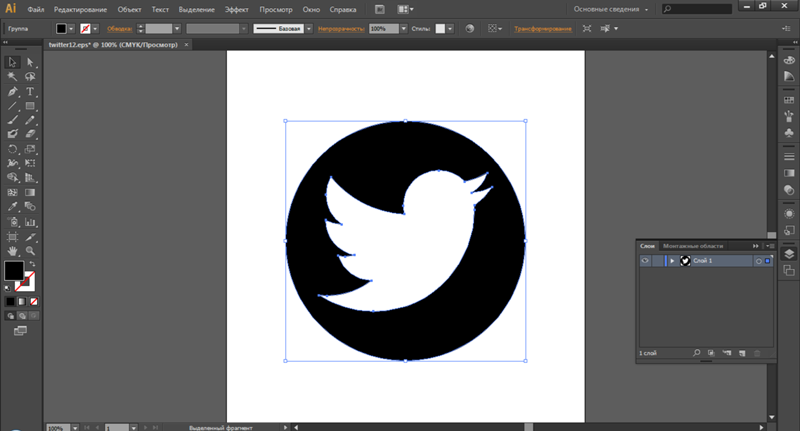Select the Direct Selection (white arrow) tool

pyautogui.click(x=30, y=62)
